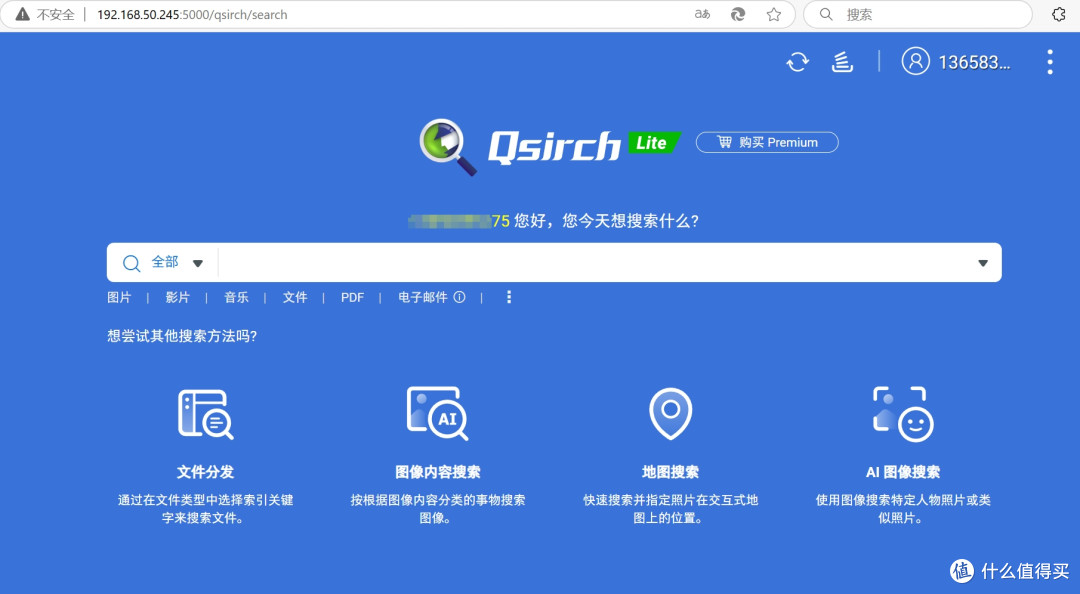Click the 地图搜索 title link
This screenshot has width=1080, height=594.
click(670, 472)
